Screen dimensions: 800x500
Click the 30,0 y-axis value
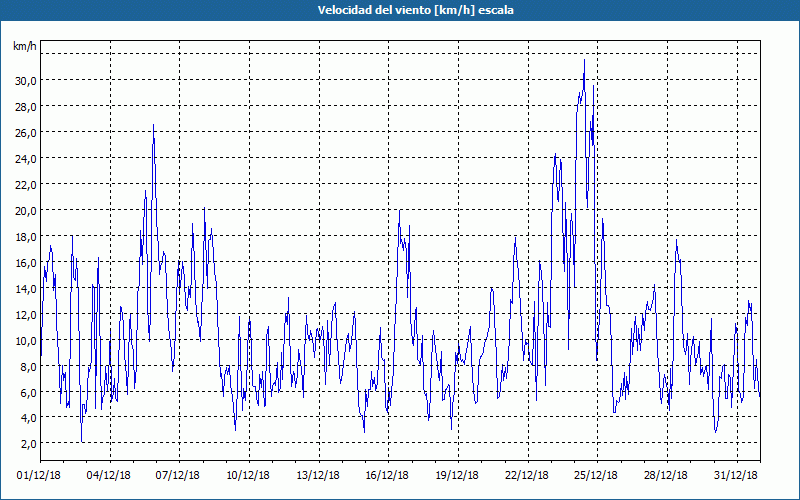[x=26, y=81]
